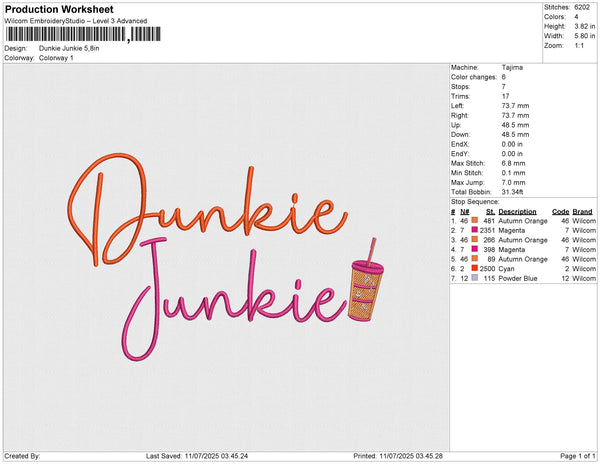This screenshot has width=600, height=464.
Task: Click the Magenta swatch in stop row 4
Action: coord(474,249)
